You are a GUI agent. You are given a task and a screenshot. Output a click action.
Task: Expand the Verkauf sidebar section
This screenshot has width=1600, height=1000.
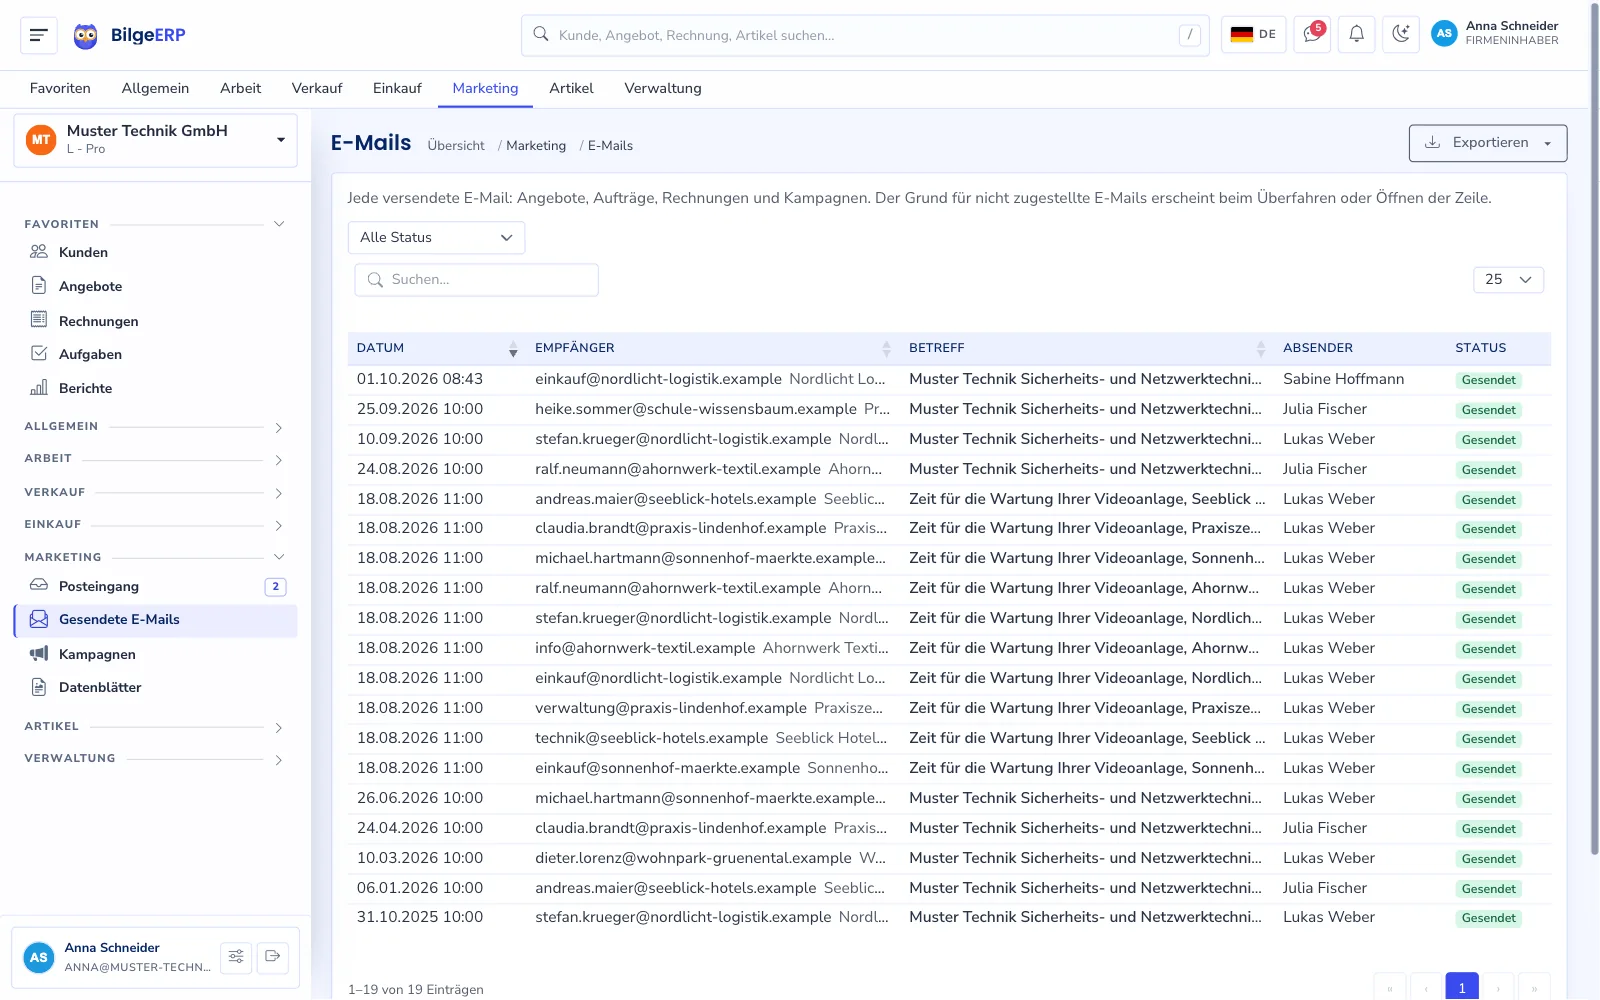(x=155, y=493)
